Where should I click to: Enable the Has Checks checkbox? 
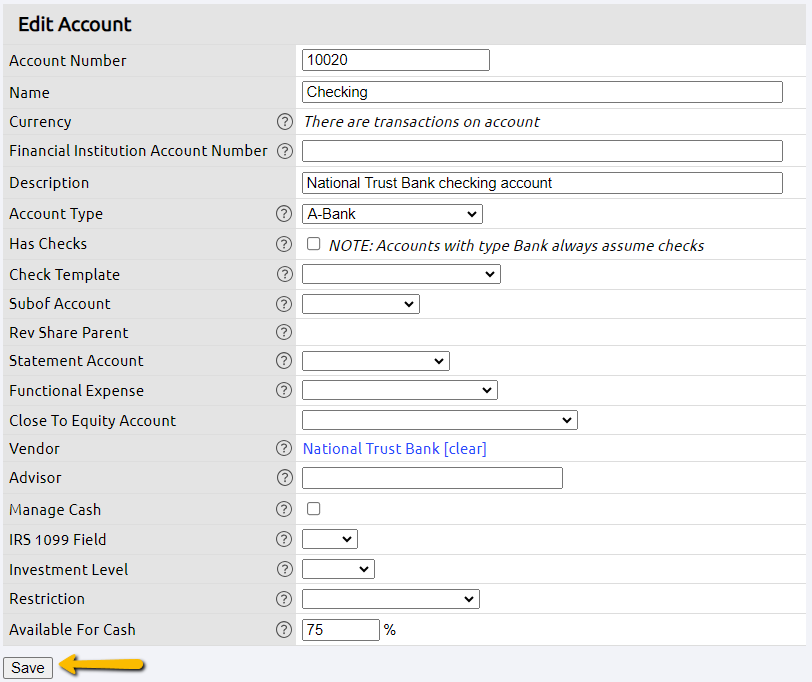[314, 244]
